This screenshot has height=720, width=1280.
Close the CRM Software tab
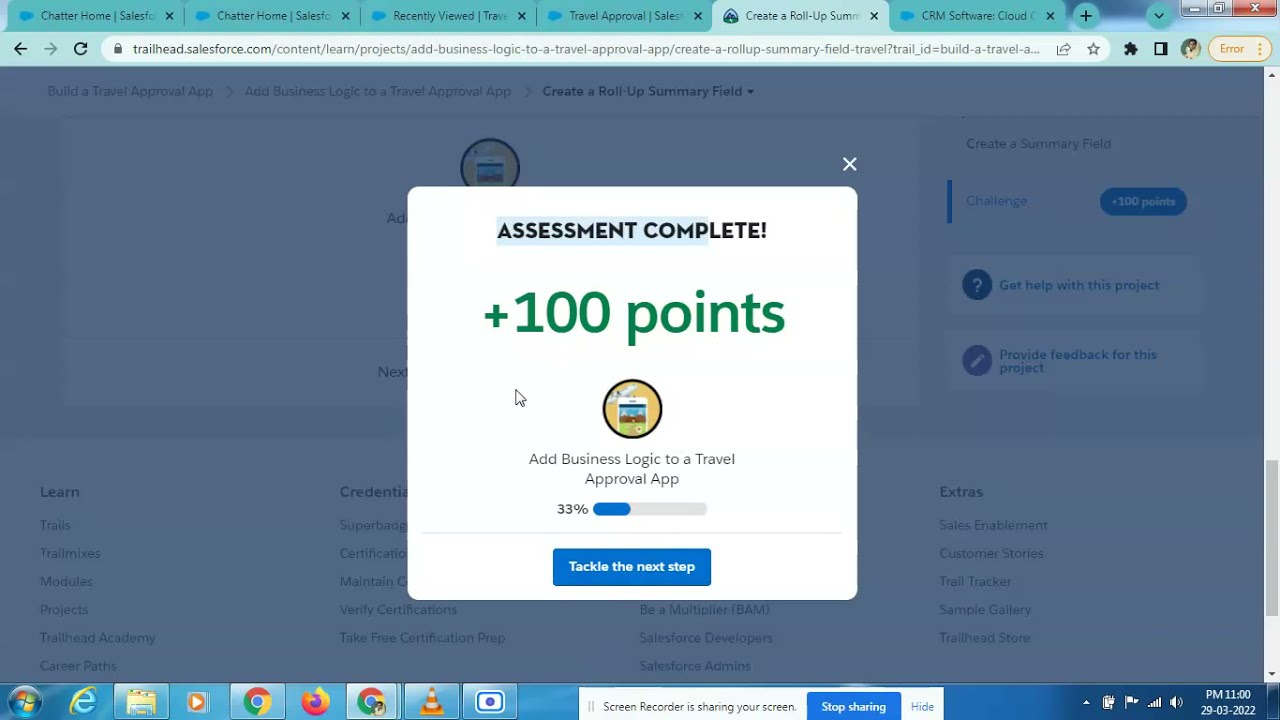point(1050,16)
